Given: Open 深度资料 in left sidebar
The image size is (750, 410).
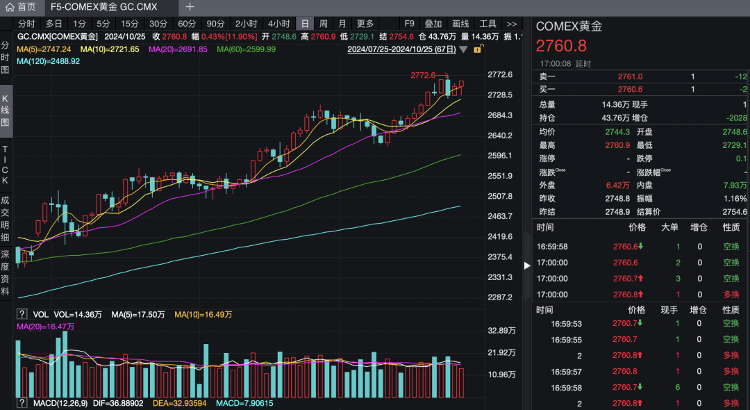Looking at the screenshot, I should coord(5,272).
